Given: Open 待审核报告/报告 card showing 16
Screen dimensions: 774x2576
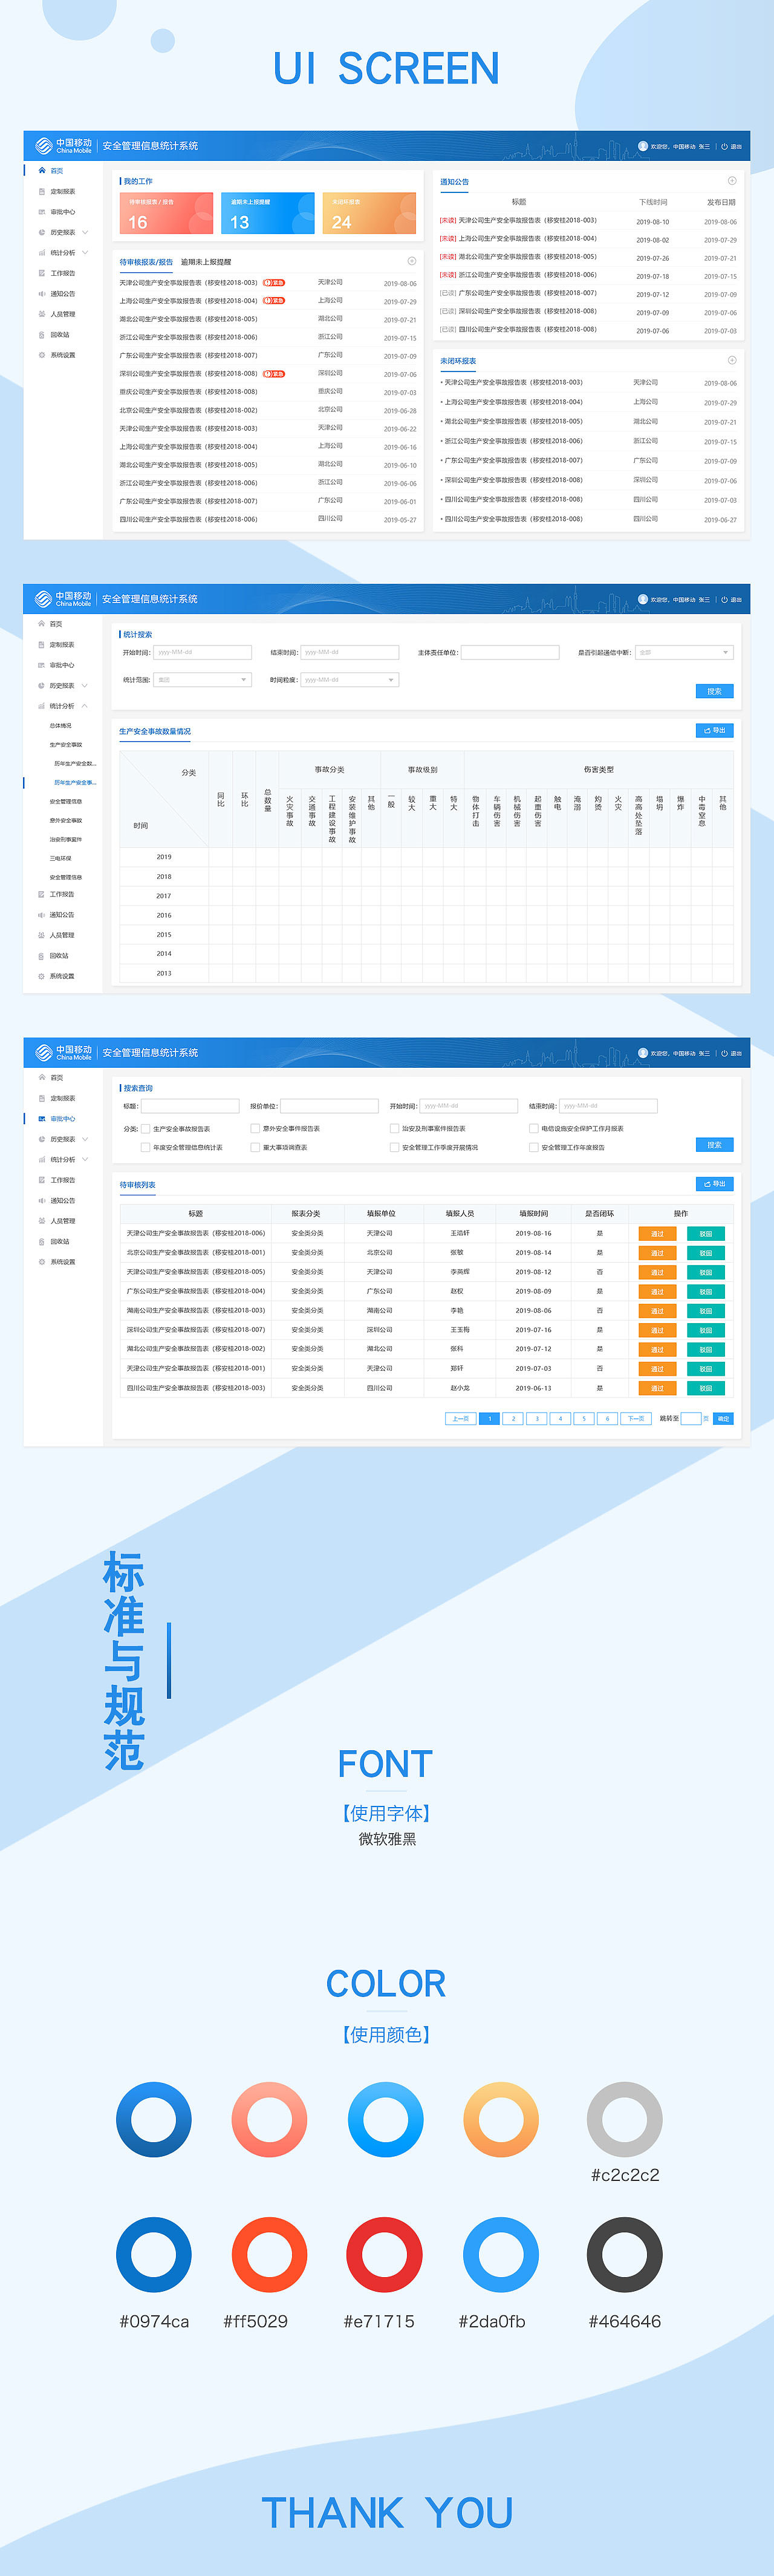Looking at the screenshot, I should coord(166,213).
